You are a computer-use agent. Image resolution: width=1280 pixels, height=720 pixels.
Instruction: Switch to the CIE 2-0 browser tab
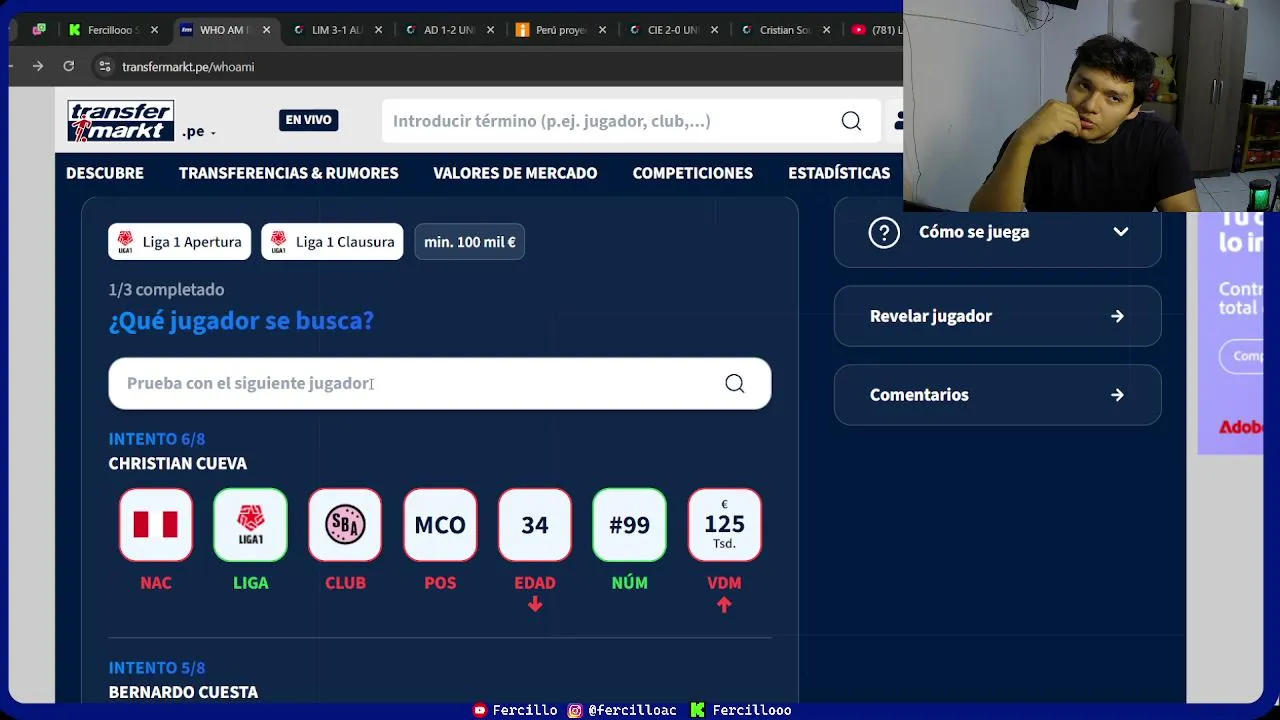(x=672, y=30)
